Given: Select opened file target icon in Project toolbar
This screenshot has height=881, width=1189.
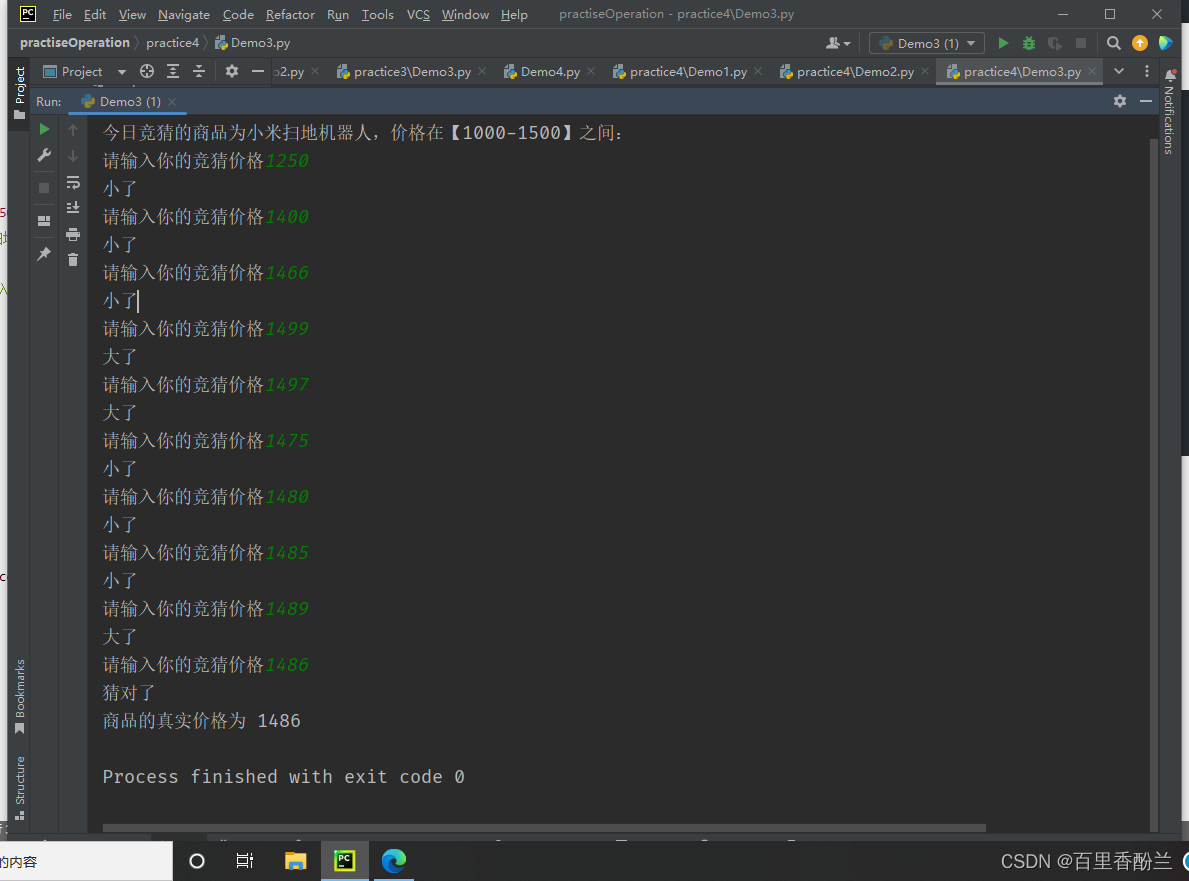Looking at the screenshot, I should pos(147,71).
